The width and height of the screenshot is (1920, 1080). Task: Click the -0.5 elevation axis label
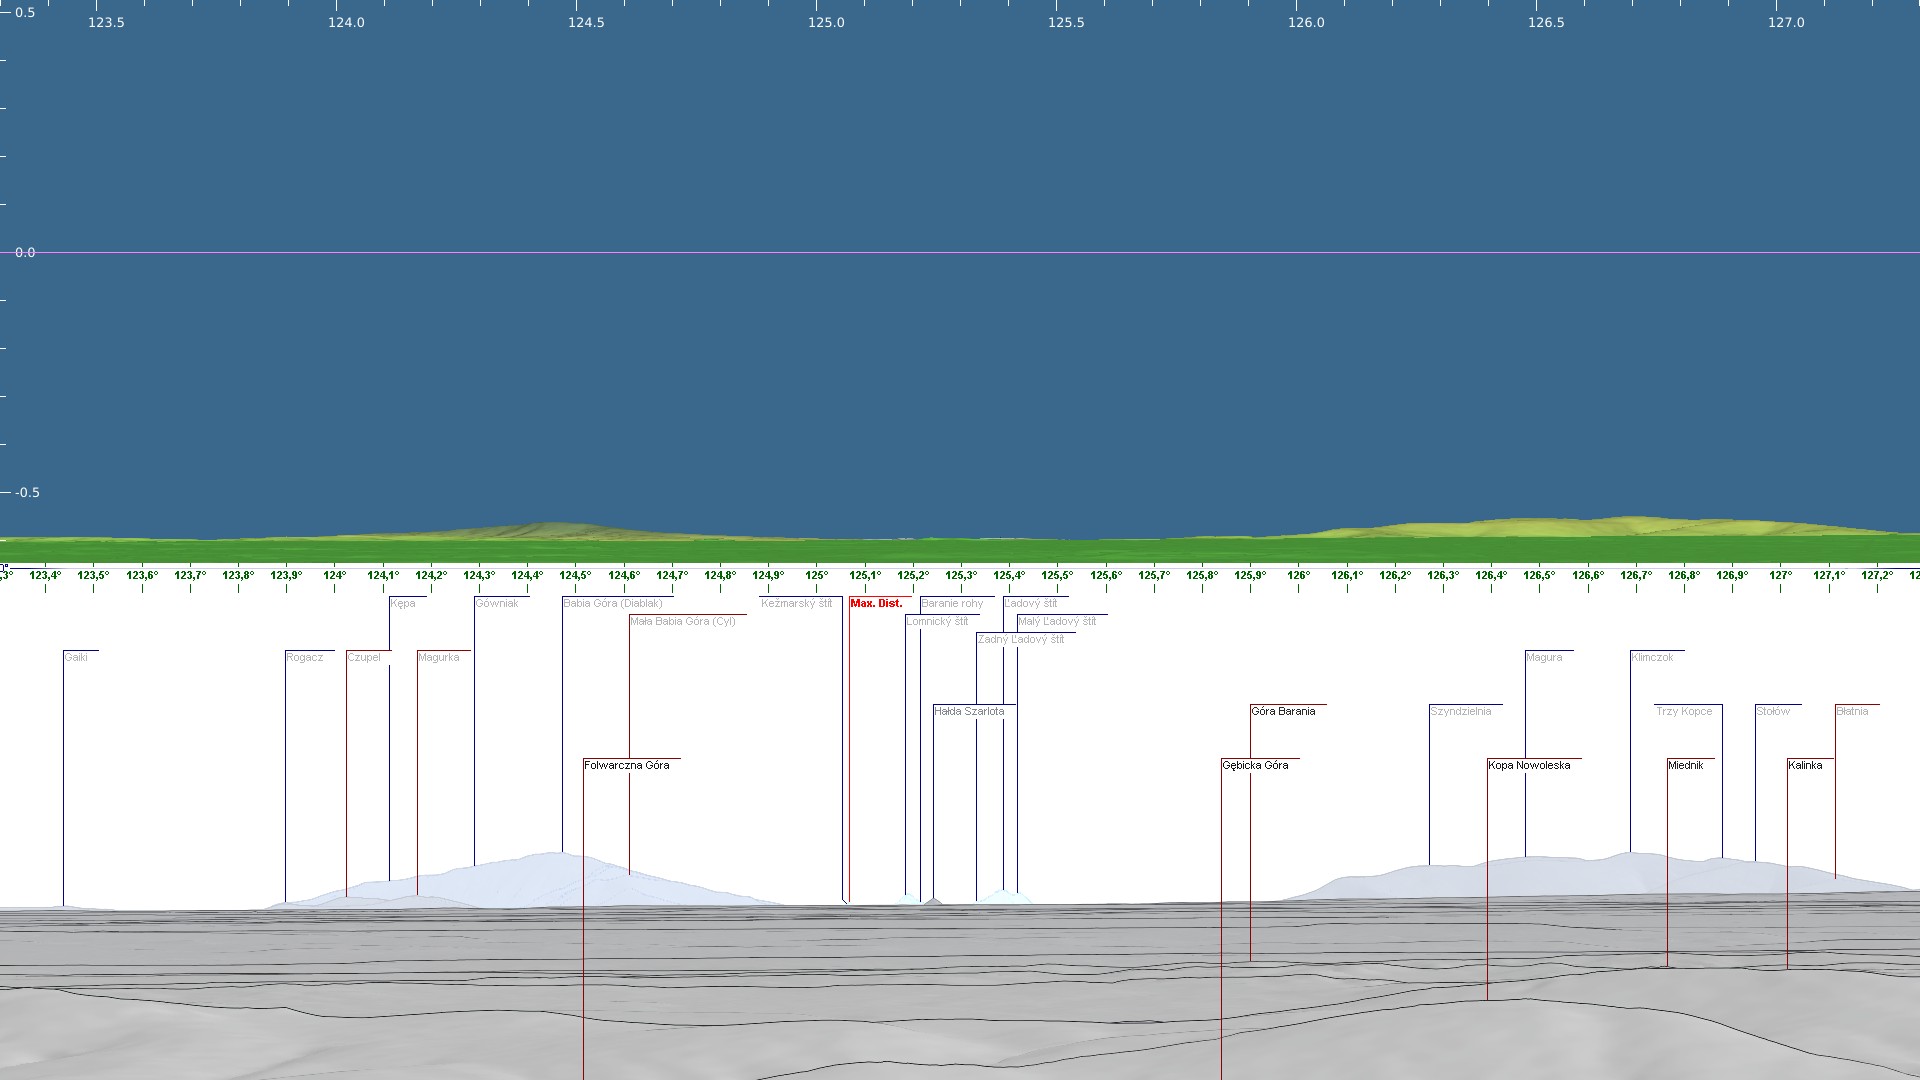point(27,492)
